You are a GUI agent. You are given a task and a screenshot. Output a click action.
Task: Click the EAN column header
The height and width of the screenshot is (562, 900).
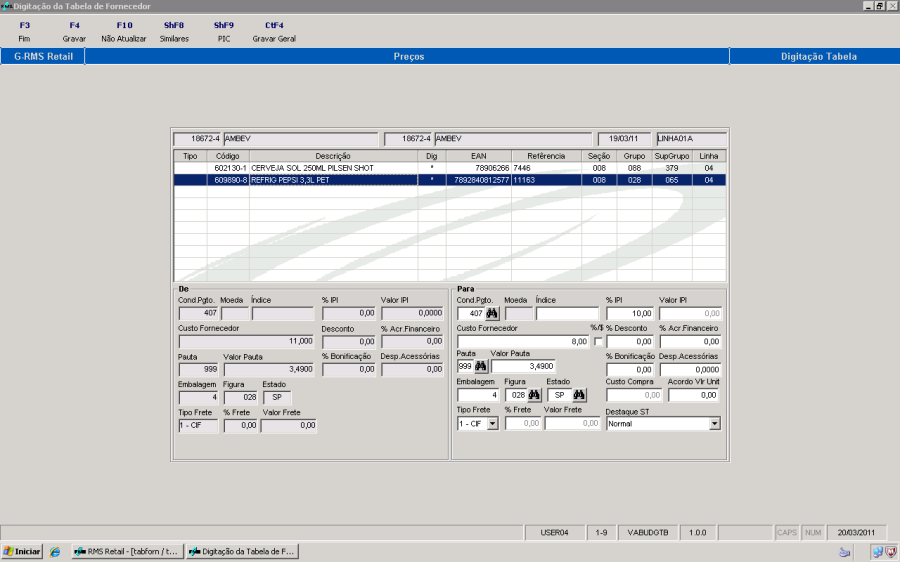pyautogui.click(x=479, y=156)
